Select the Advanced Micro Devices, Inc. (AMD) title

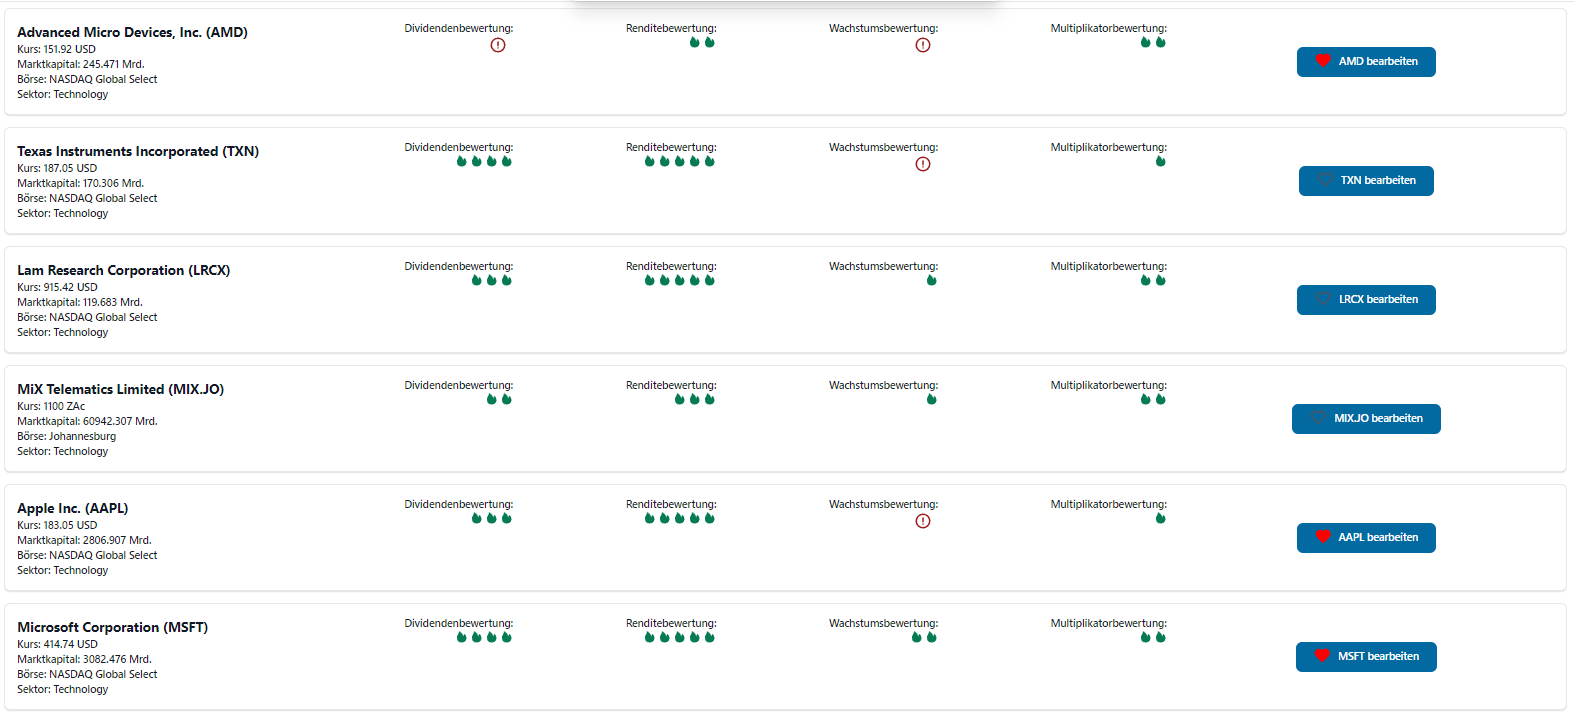coord(132,32)
